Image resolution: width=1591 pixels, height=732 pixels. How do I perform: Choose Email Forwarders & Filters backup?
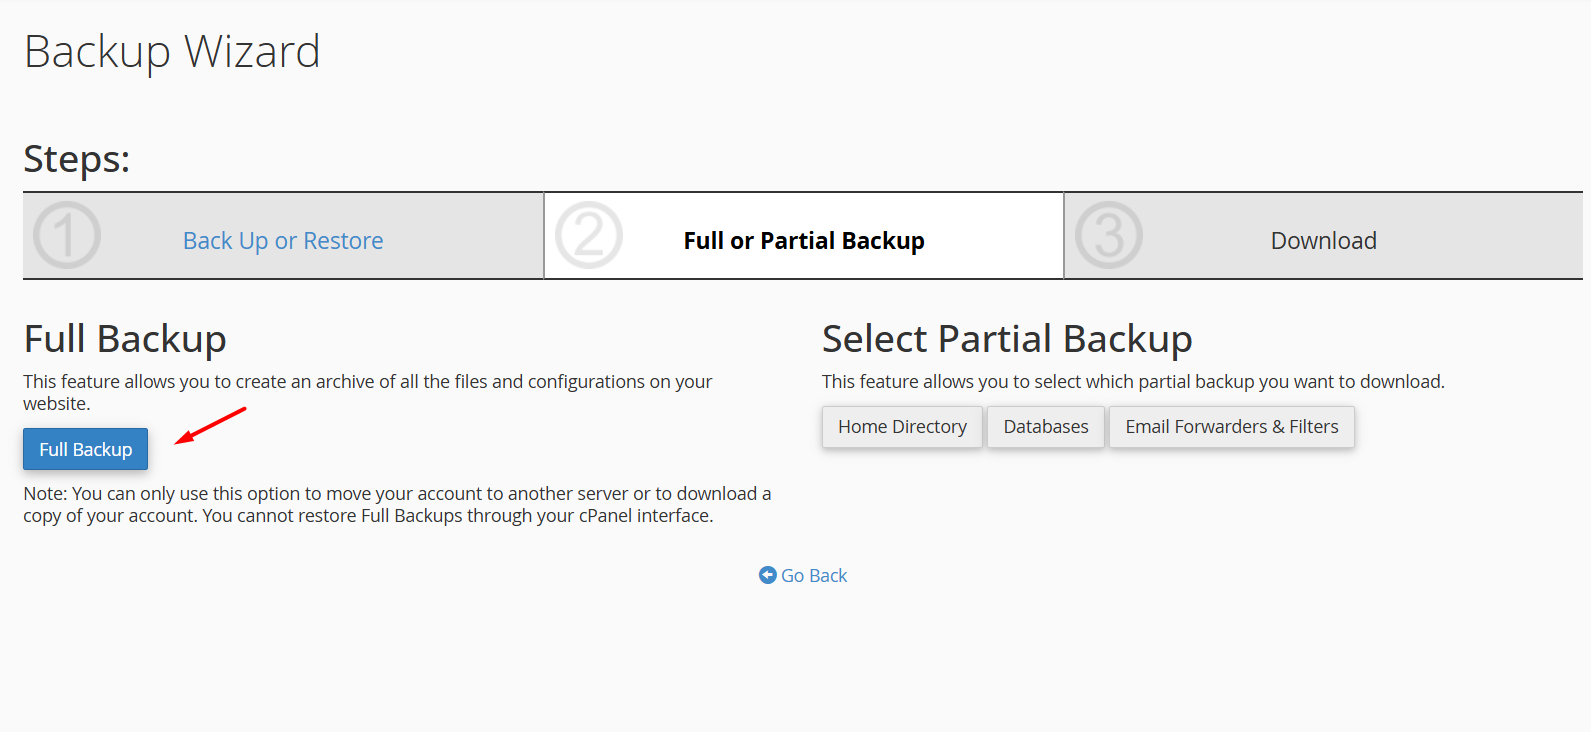(x=1231, y=427)
